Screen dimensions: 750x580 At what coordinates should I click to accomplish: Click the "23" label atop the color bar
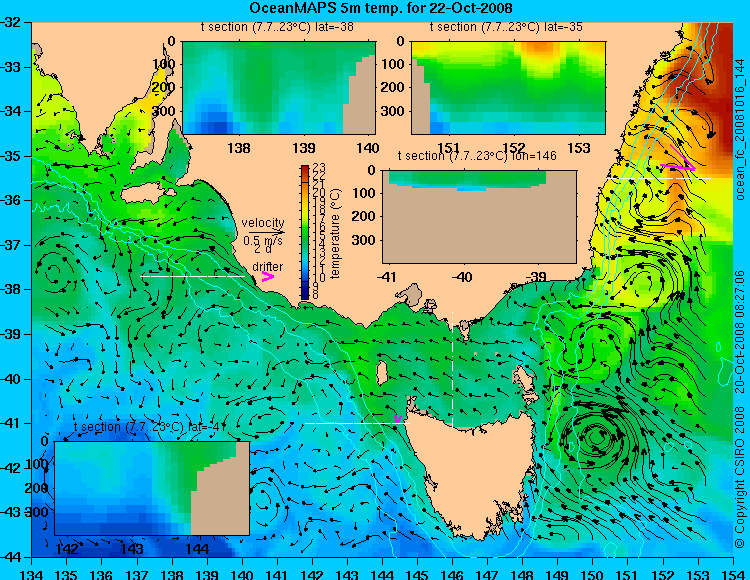(x=319, y=167)
